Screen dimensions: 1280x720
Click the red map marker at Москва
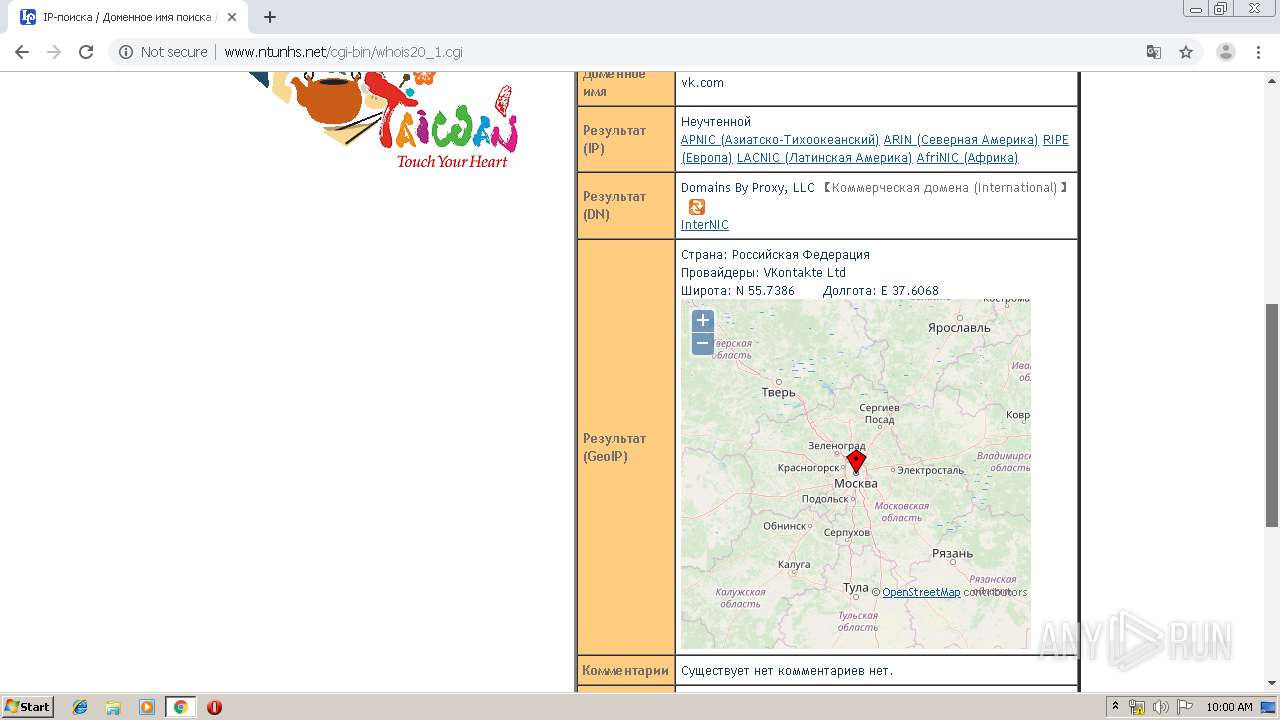(856, 461)
